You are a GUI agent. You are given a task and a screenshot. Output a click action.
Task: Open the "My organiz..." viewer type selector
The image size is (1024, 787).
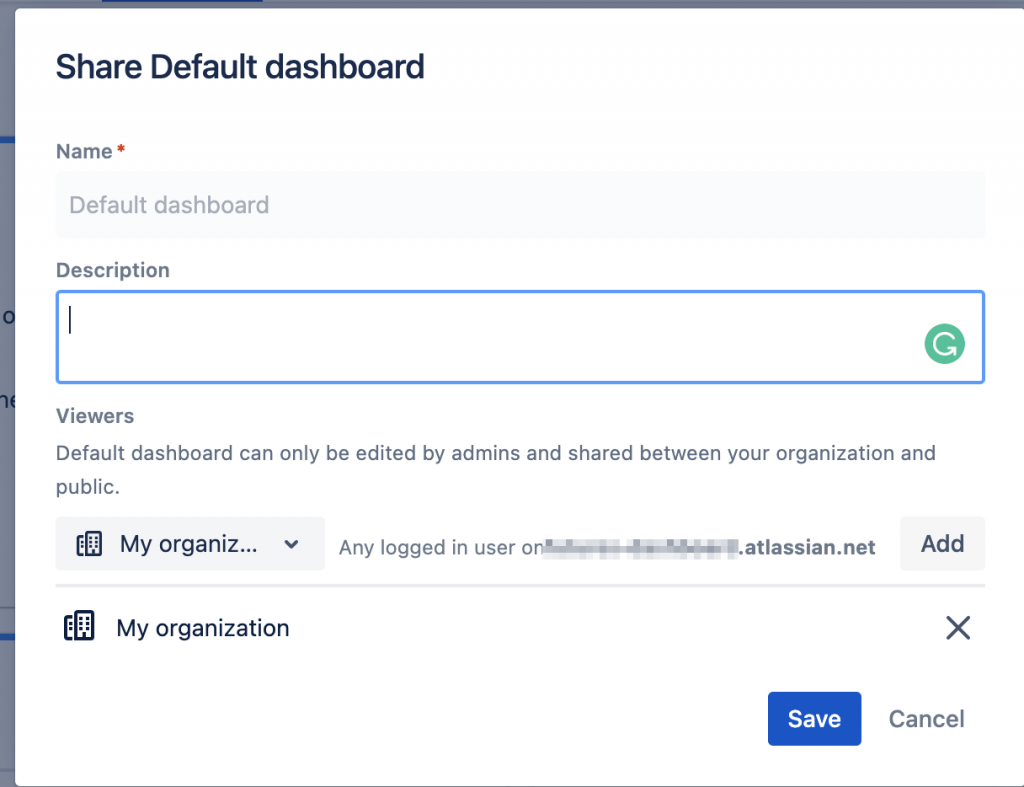click(x=190, y=544)
